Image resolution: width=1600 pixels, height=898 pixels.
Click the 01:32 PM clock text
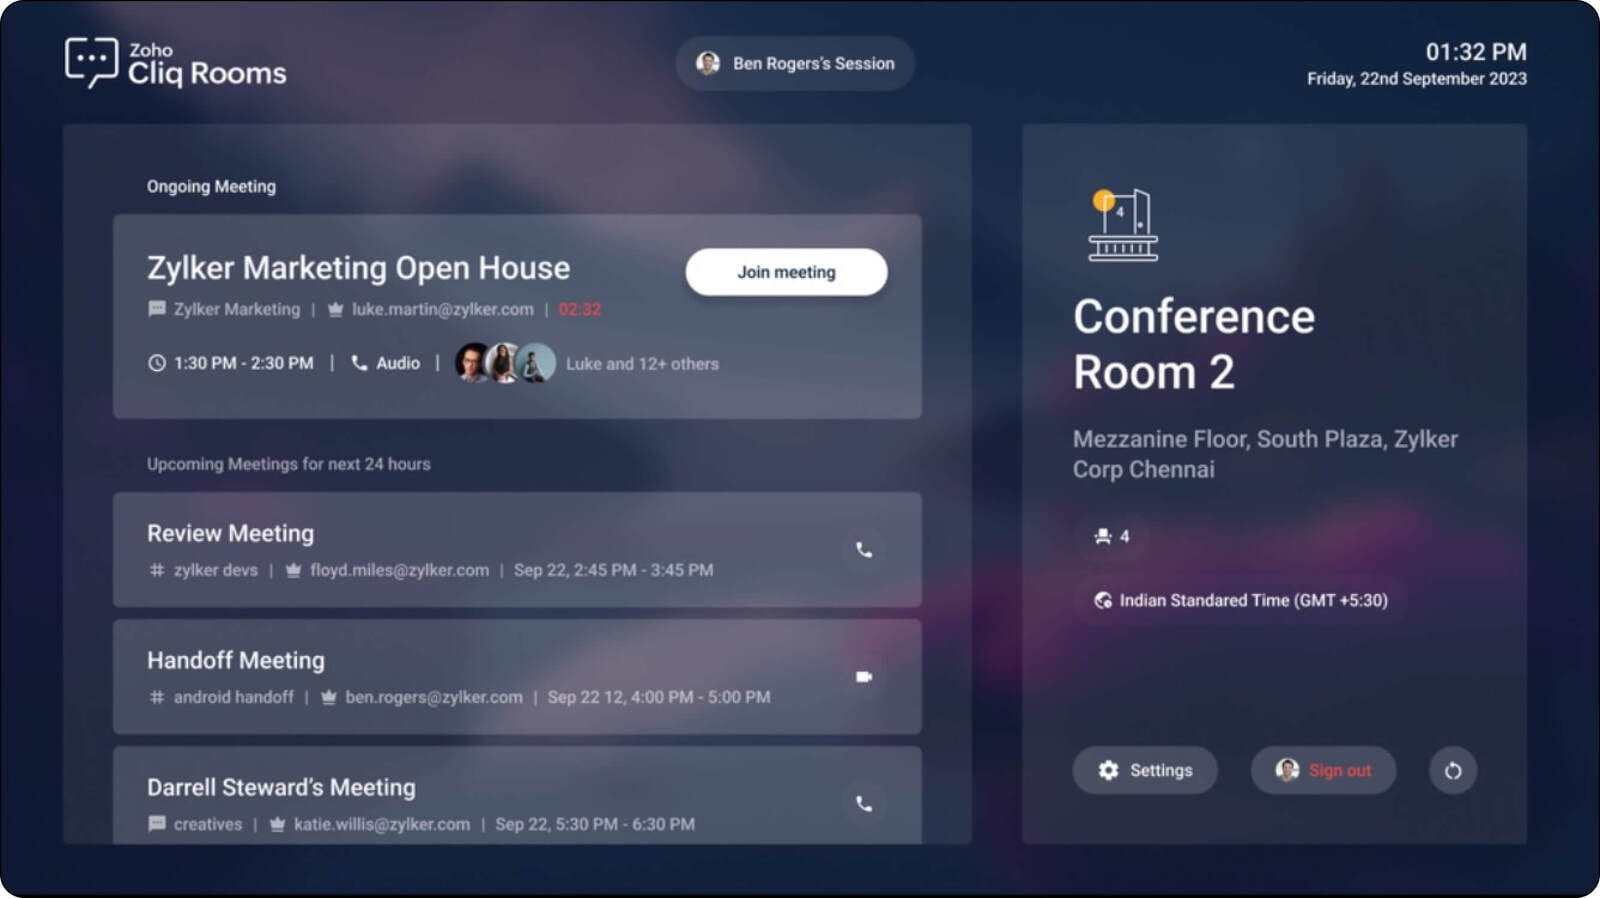(1476, 52)
